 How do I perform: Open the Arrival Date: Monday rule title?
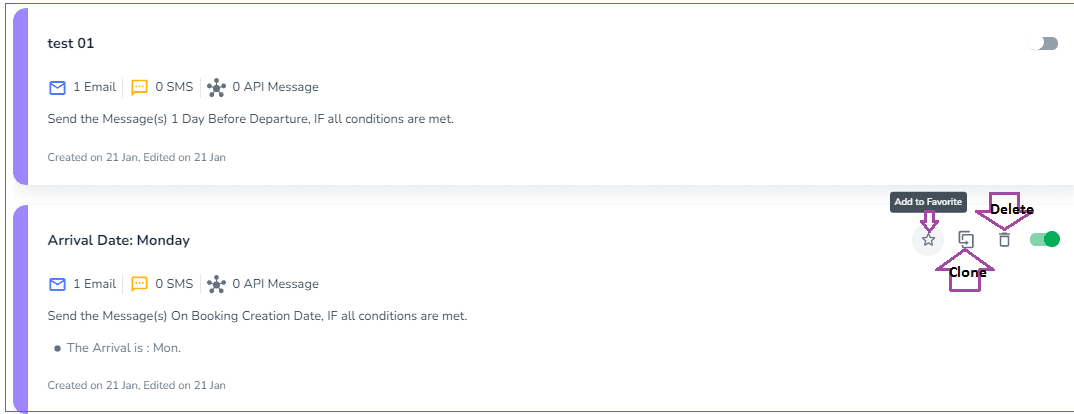coord(118,240)
